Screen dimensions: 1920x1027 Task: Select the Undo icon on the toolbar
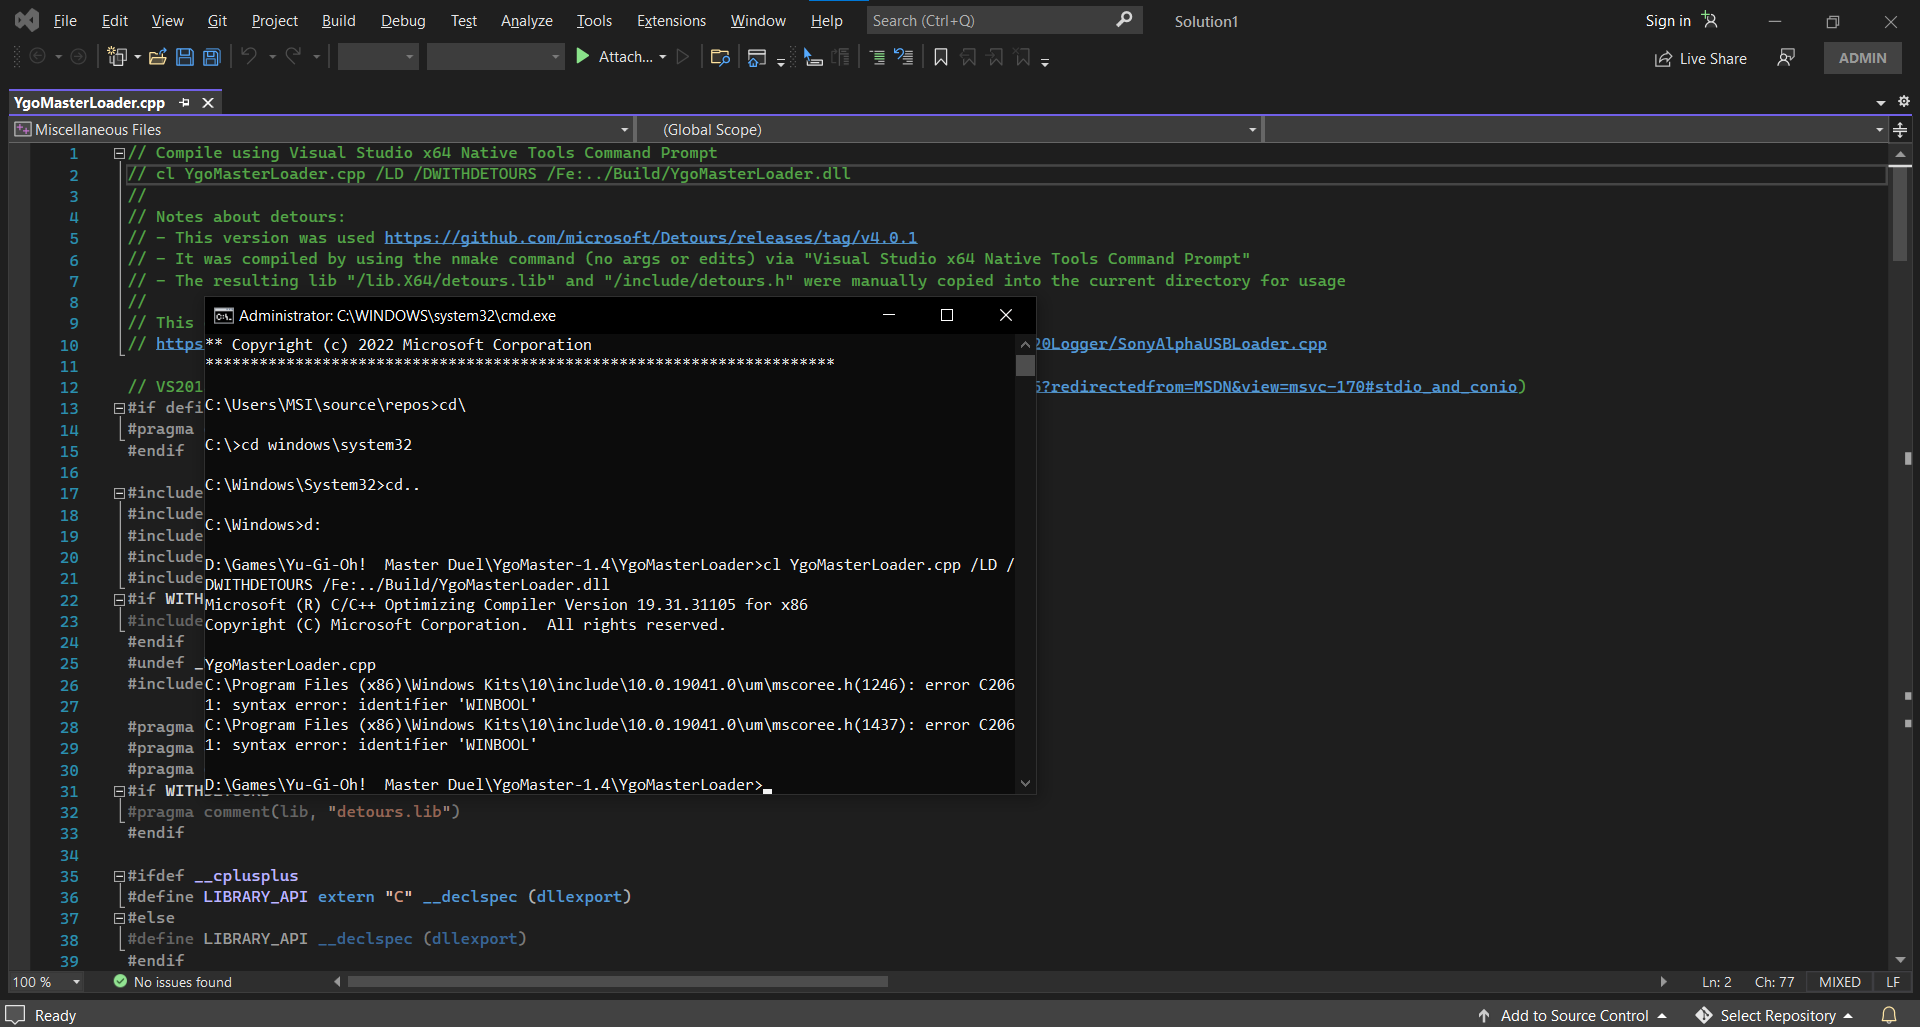249,57
